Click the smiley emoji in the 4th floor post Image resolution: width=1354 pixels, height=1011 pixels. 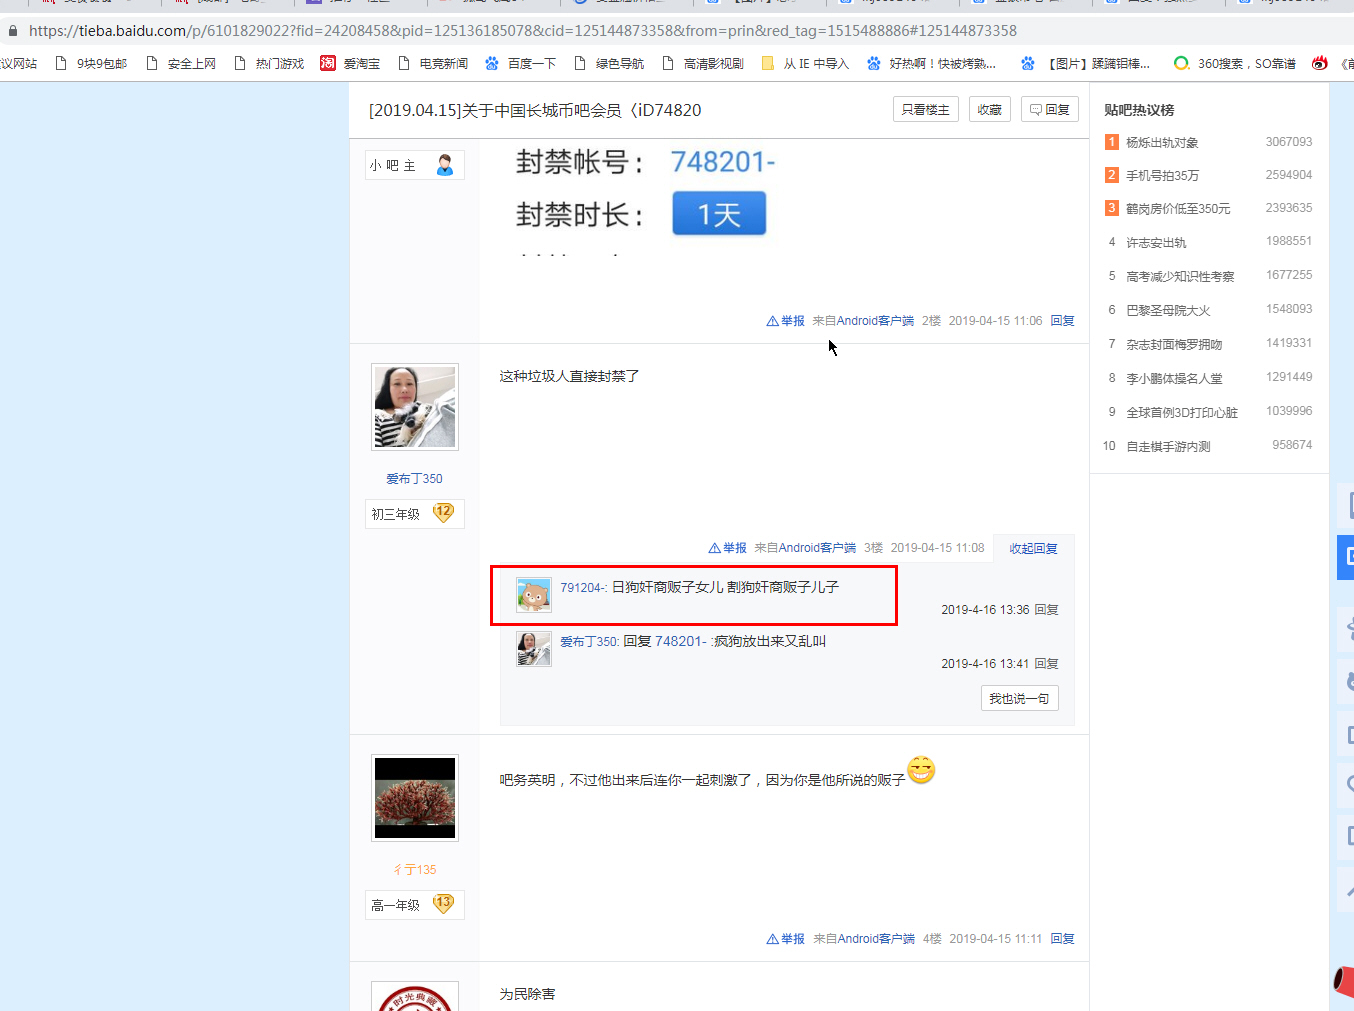(x=921, y=770)
